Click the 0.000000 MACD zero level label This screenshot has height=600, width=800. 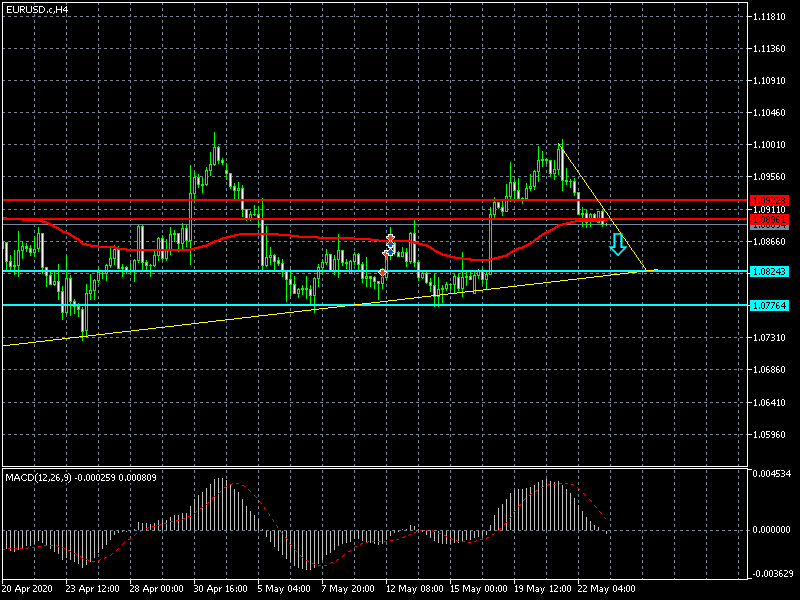pyautogui.click(x=772, y=530)
